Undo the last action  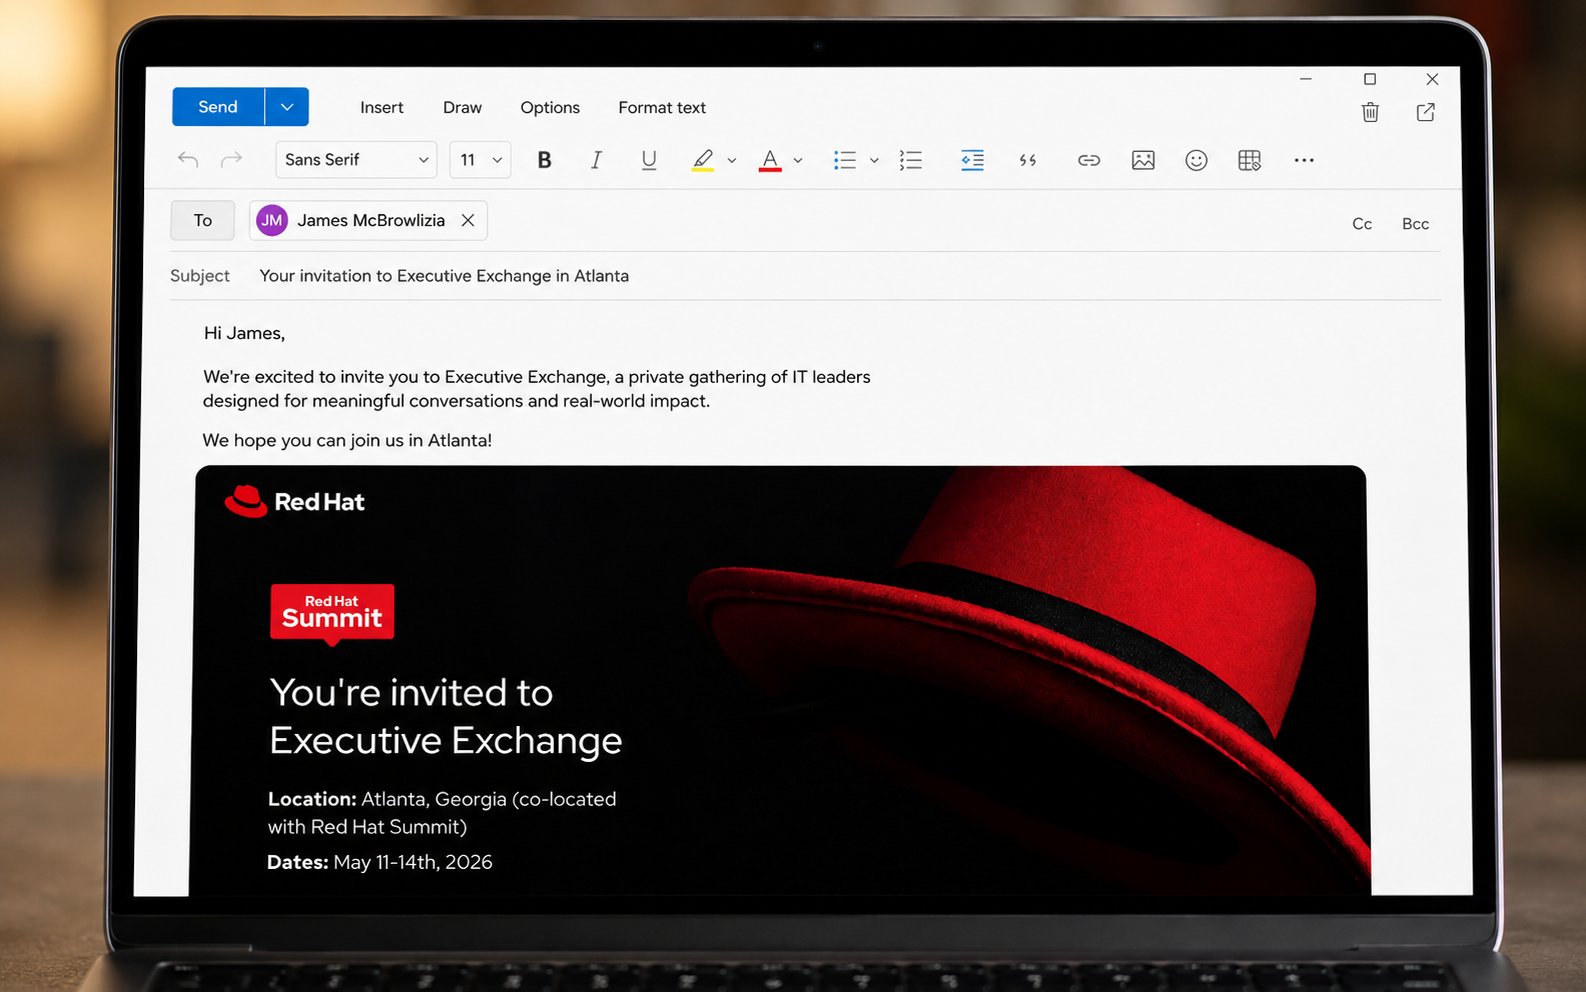coord(188,160)
